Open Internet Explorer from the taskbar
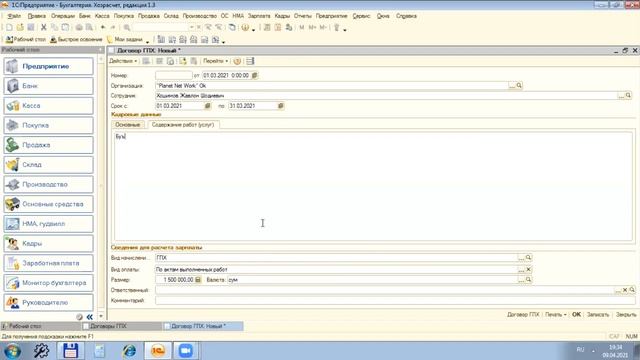Screen dimensions: 640x360 coord(129,351)
